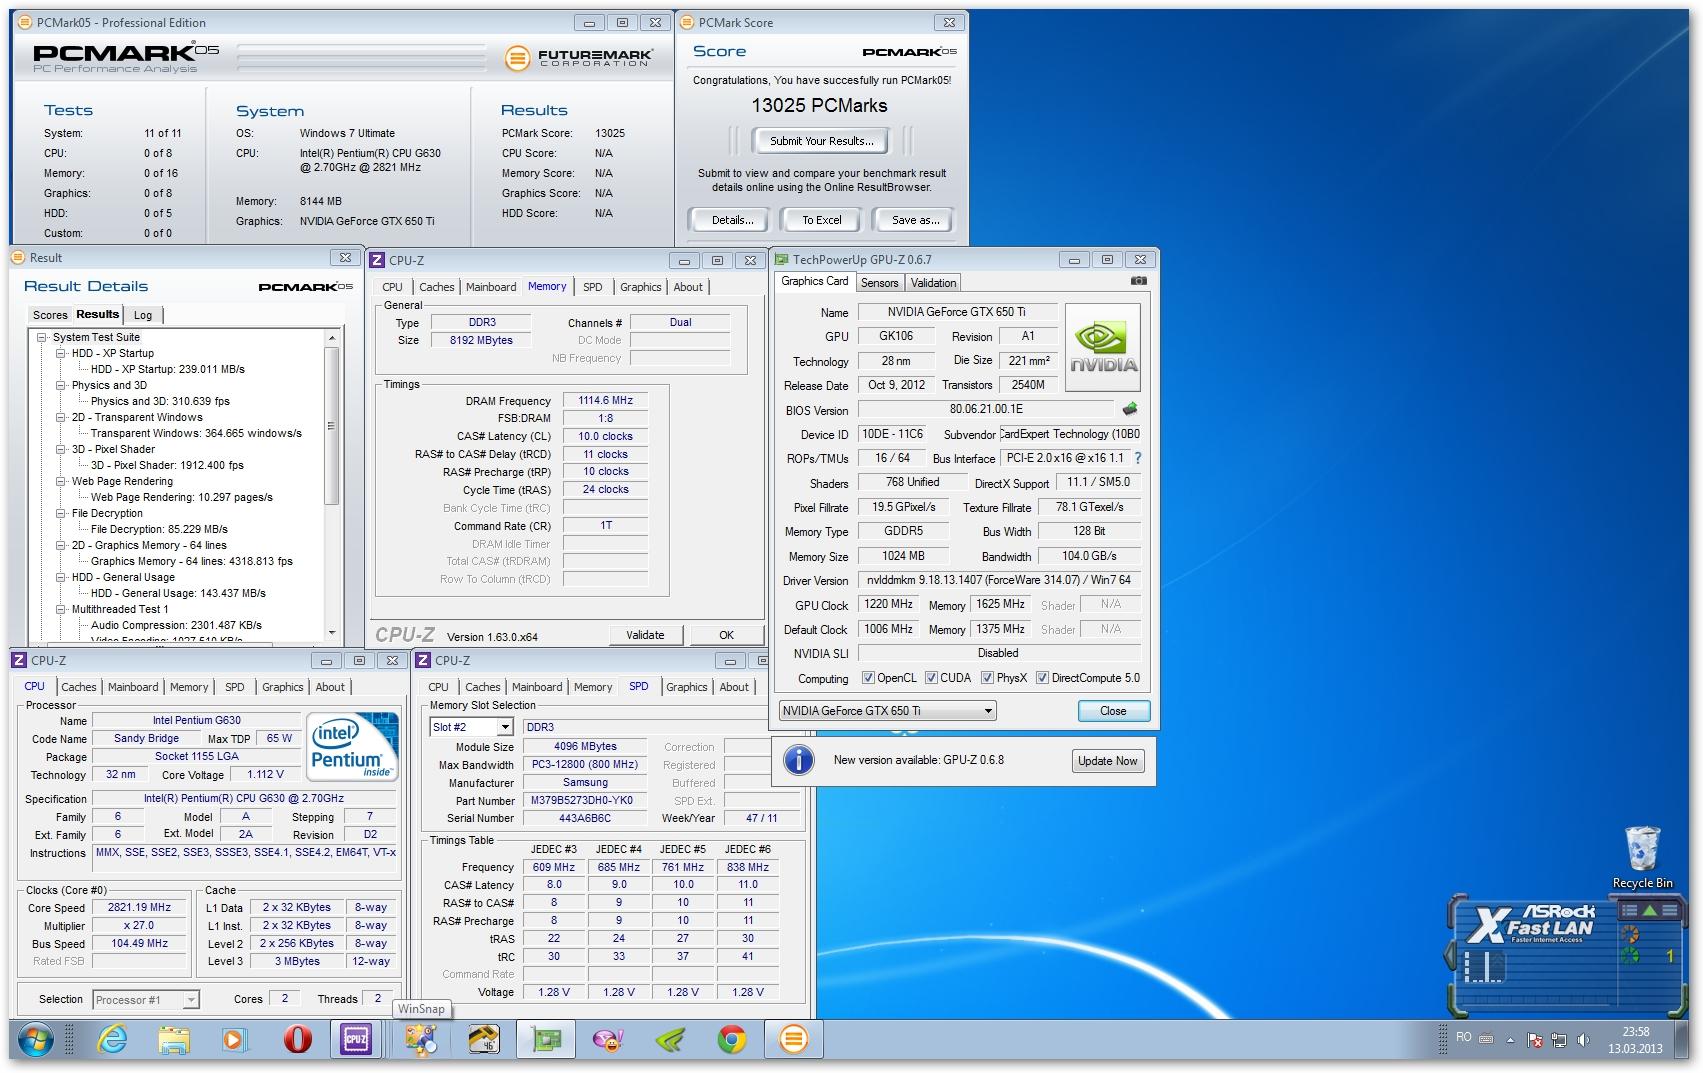This screenshot has width=1703, height=1073.
Task: Click the Action Center flag tray icon
Action: (1536, 1041)
